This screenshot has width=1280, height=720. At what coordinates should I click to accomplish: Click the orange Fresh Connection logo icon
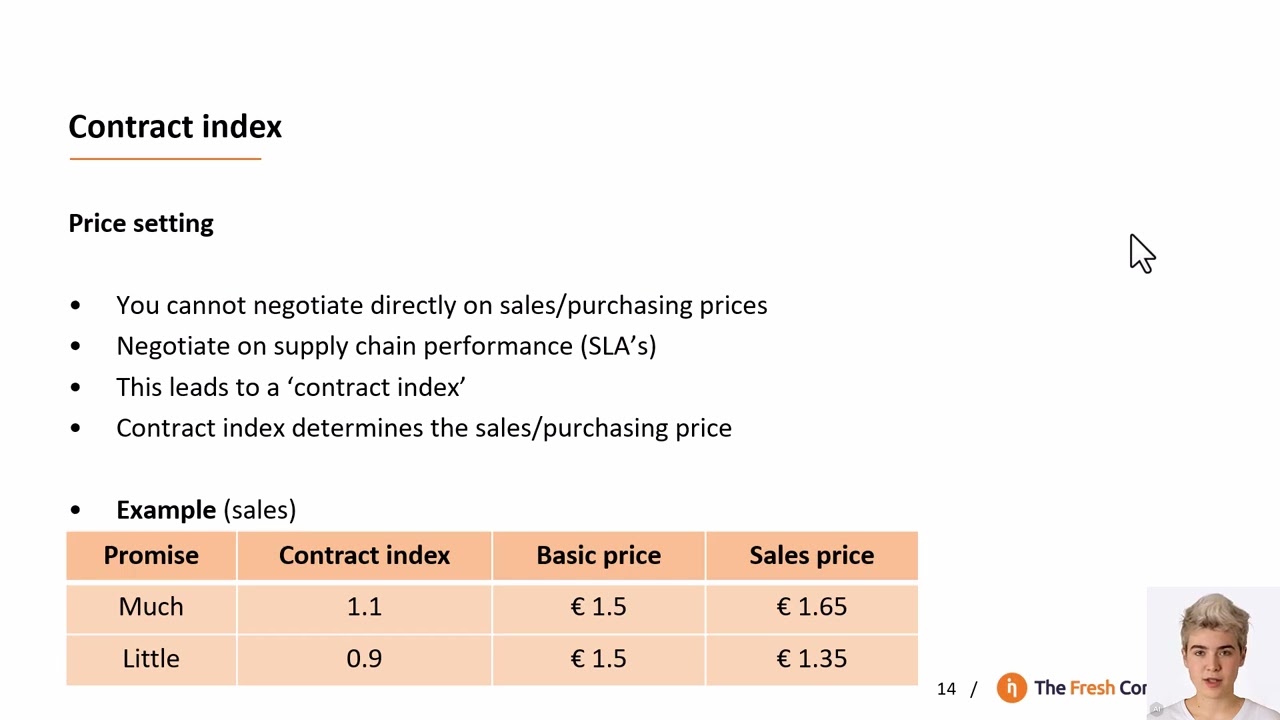pyautogui.click(x=1011, y=688)
